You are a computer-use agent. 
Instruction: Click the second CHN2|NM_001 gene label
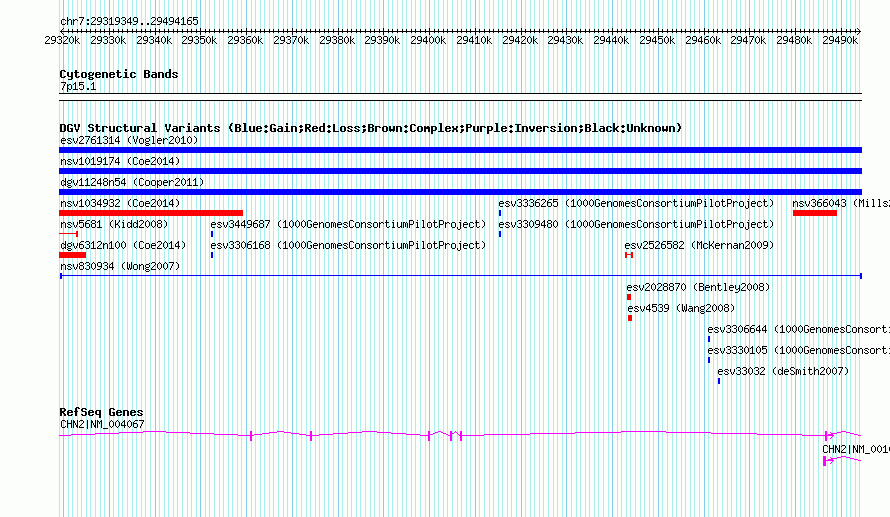856,449
